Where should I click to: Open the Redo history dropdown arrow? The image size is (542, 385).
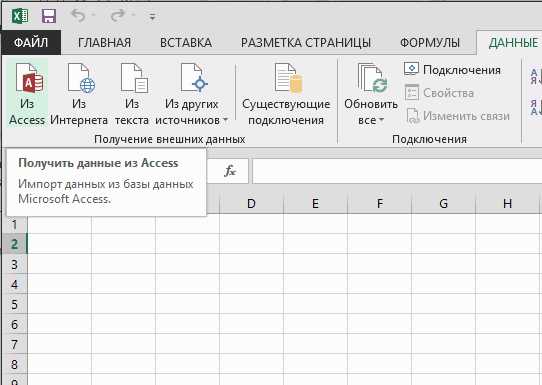133,16
